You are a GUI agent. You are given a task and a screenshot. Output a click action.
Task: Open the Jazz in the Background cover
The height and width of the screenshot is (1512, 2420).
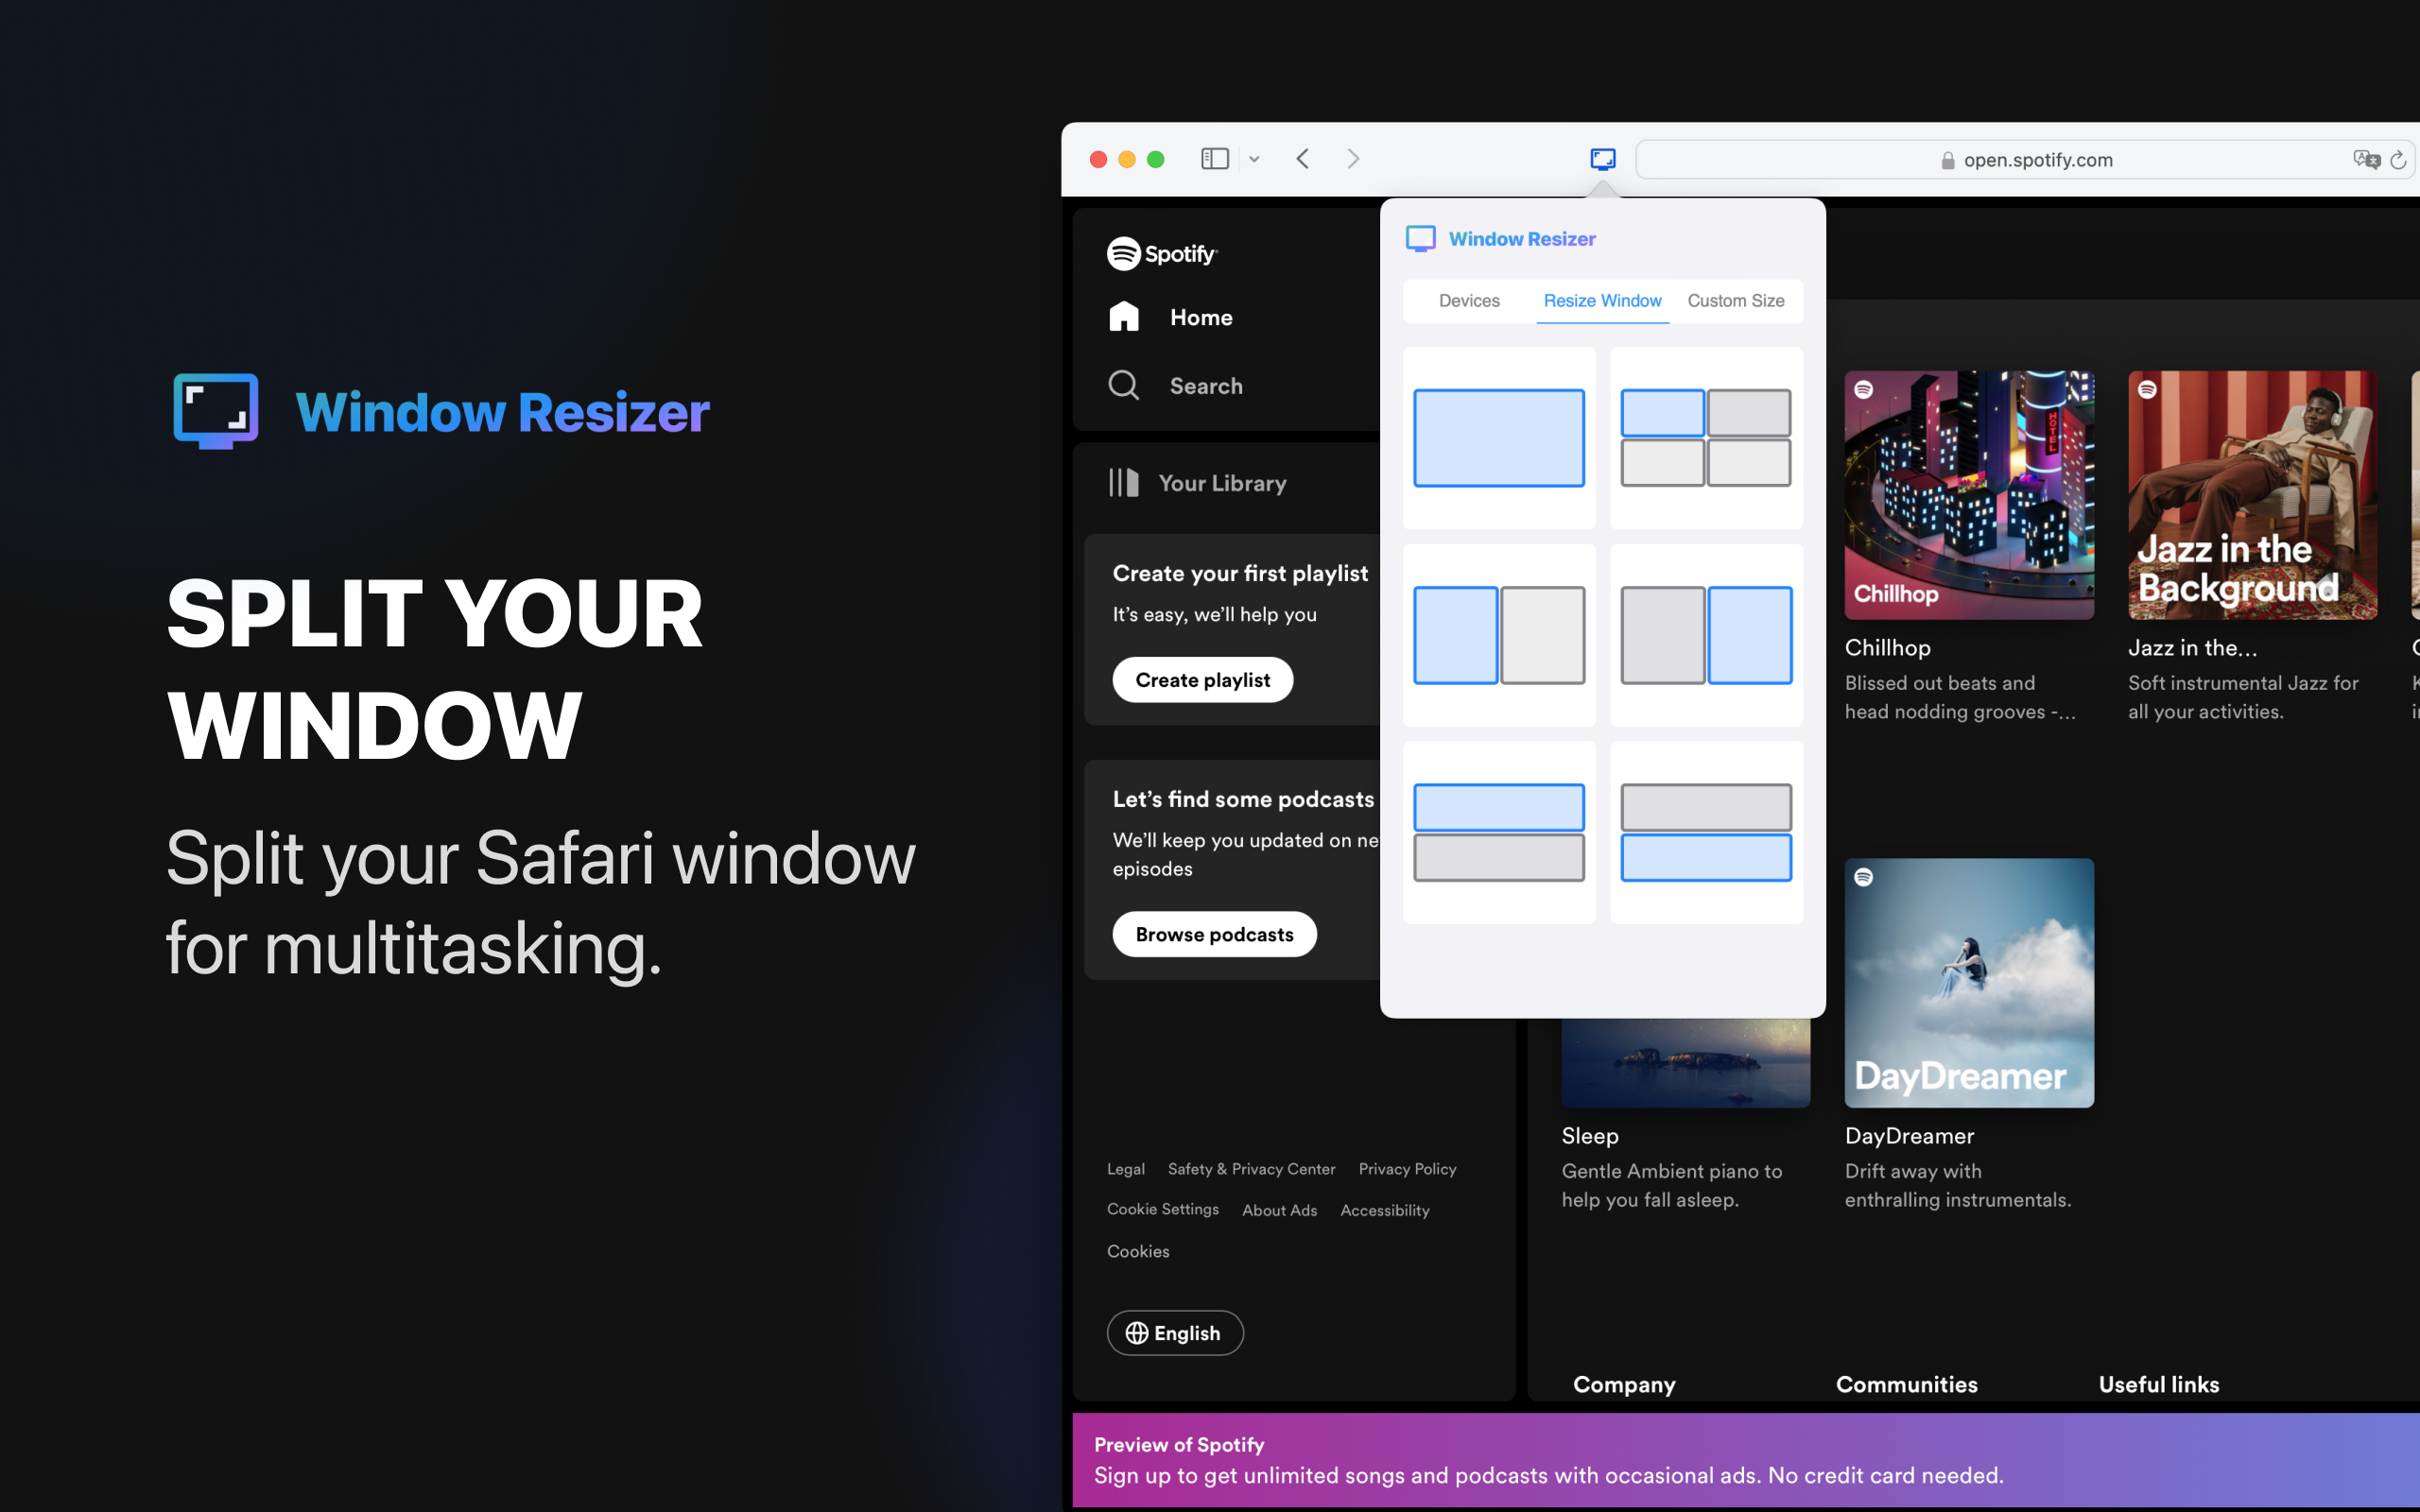pyautogui.click(x=2252, y=495)
